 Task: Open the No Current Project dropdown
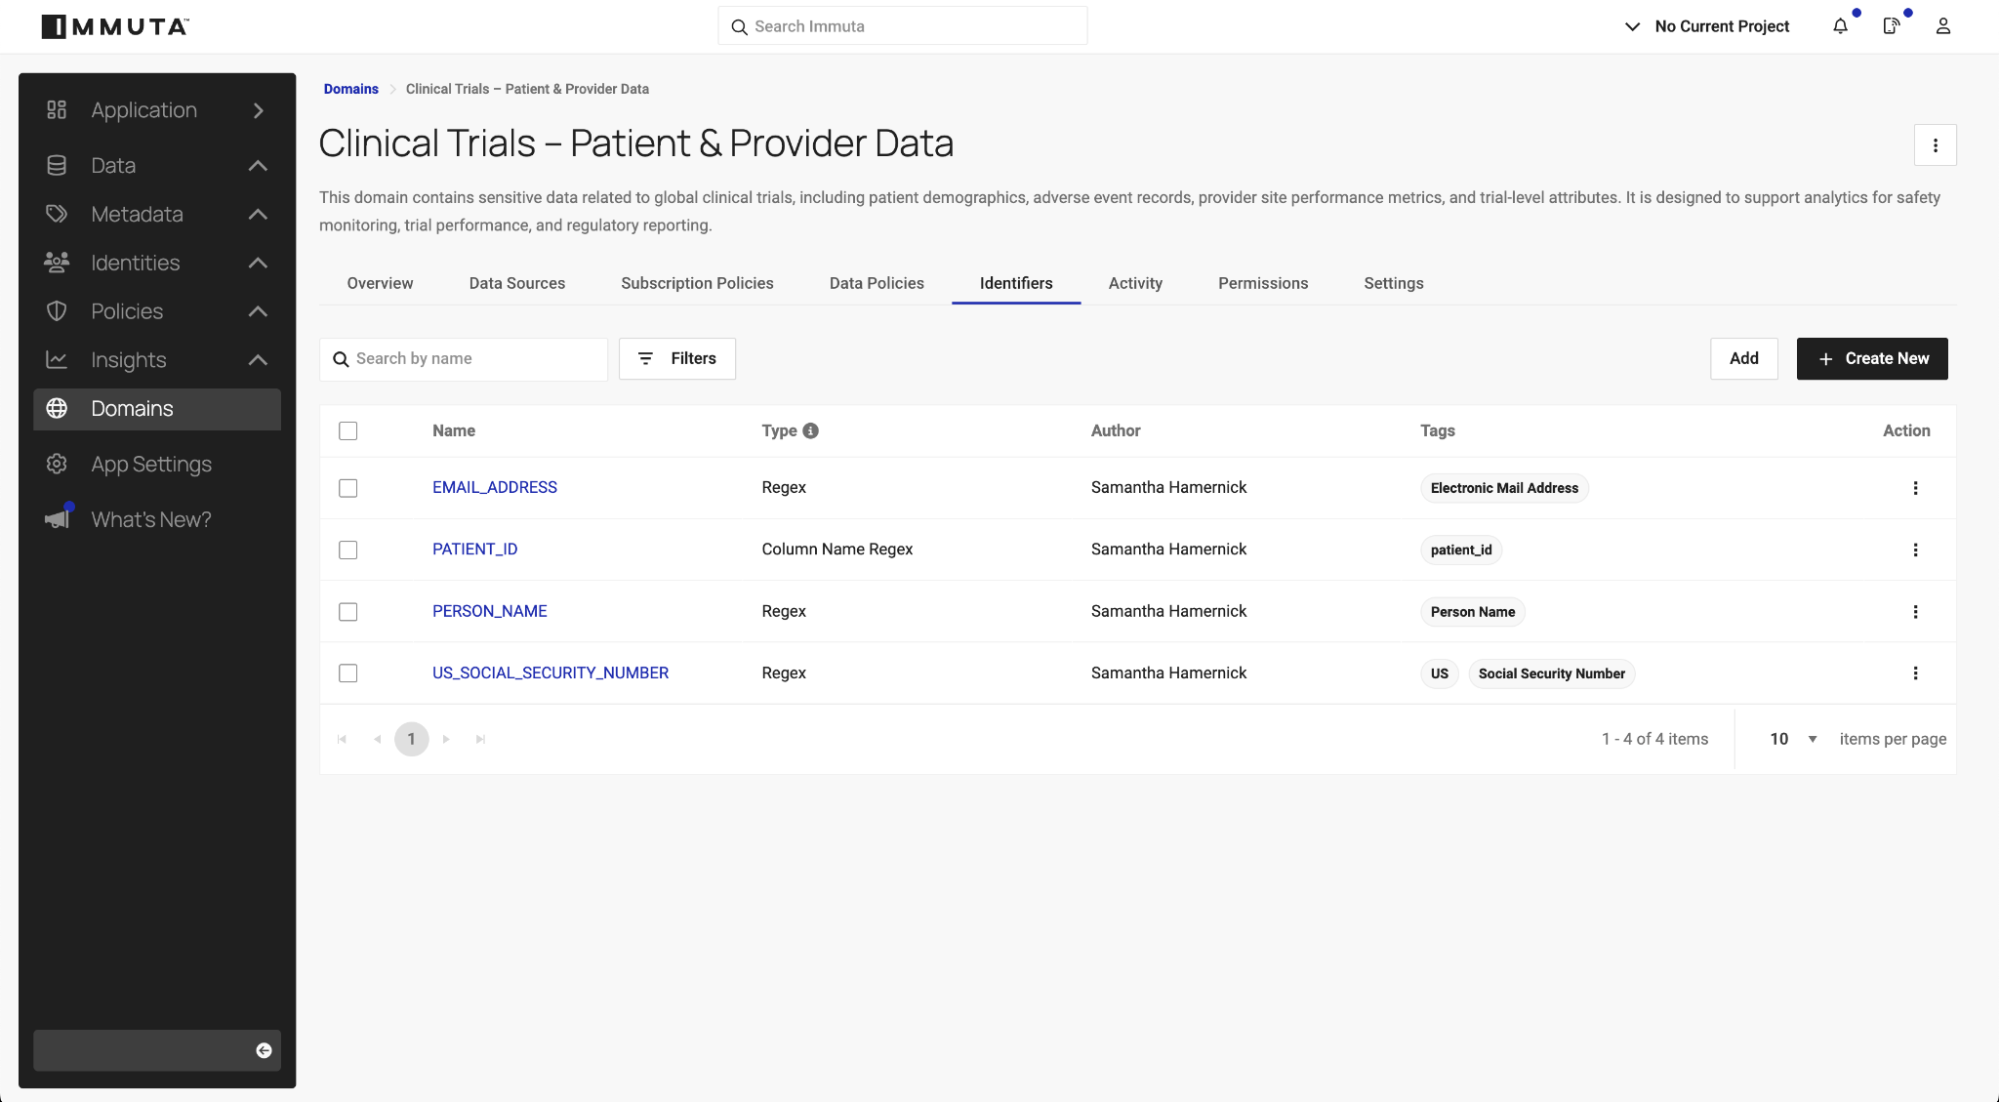(1706, 26)
